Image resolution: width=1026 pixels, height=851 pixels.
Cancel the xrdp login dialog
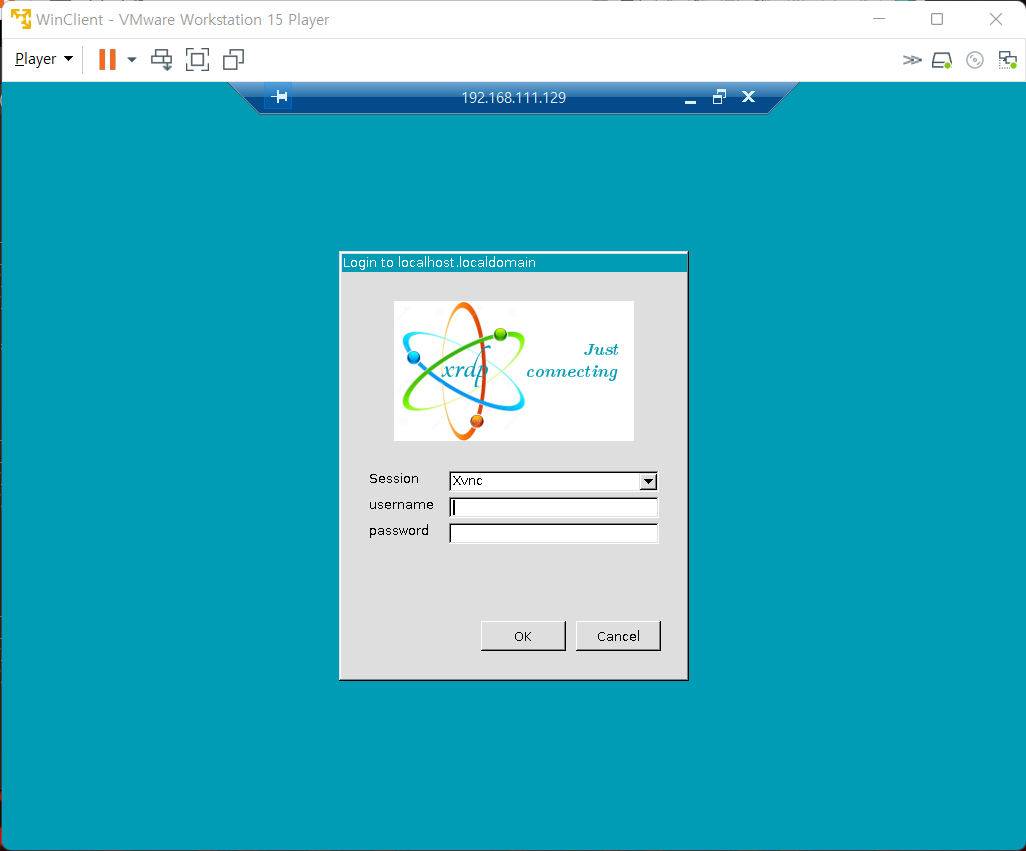[618, 636]
